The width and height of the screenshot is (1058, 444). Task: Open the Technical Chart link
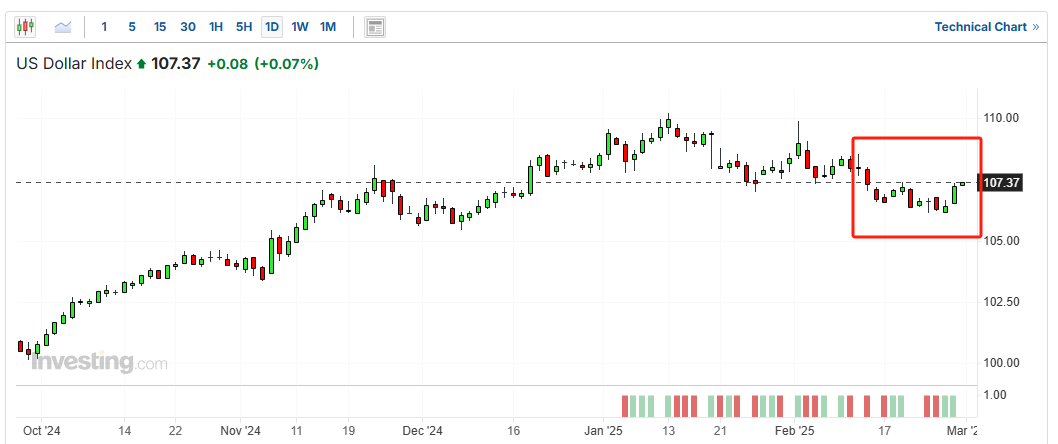click(980, 27)
